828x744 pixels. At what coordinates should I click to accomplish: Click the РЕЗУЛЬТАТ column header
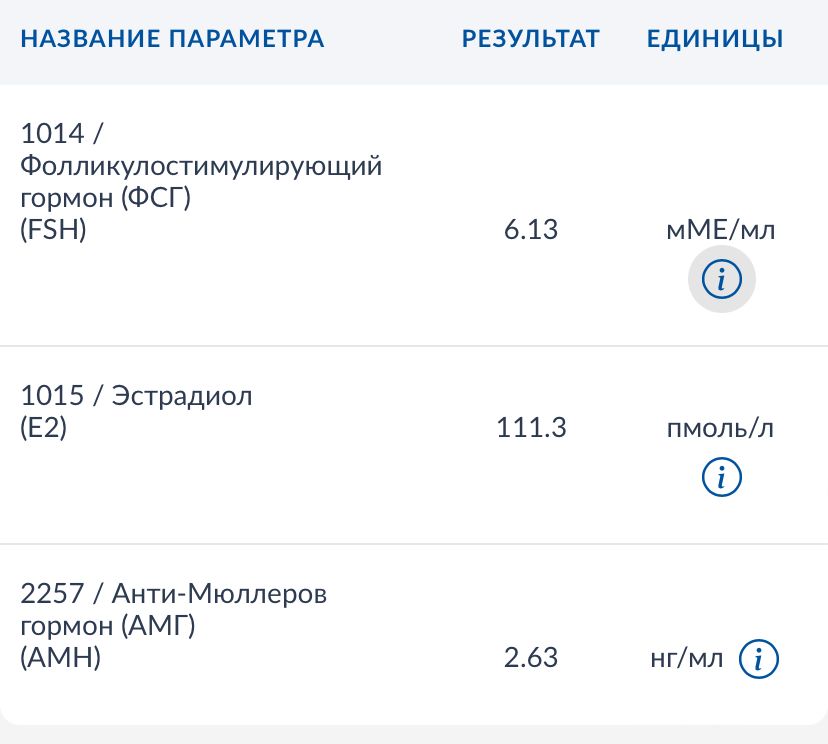[x=530, y=39]
